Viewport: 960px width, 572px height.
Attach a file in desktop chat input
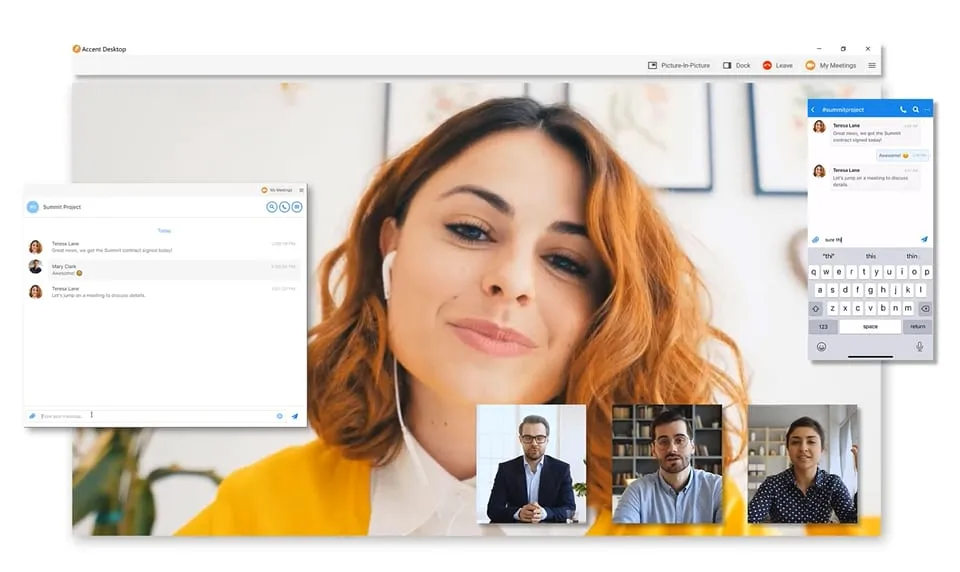(32, 416)
